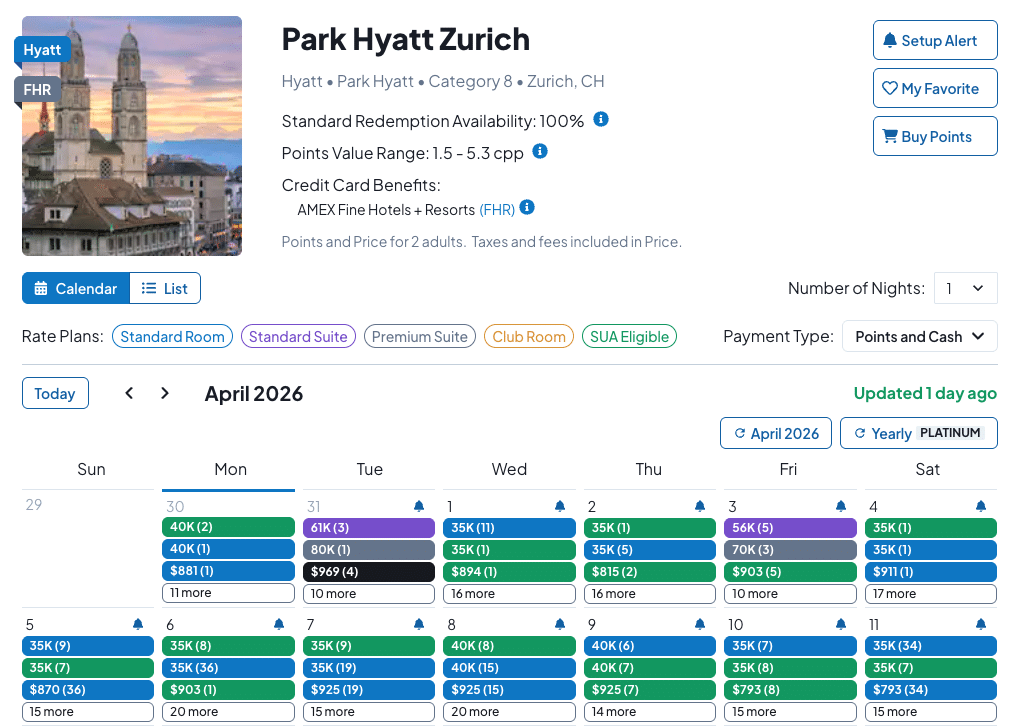1017x728 pixels.
Task: Switch to the Calendar view tab
Action: 76,288
